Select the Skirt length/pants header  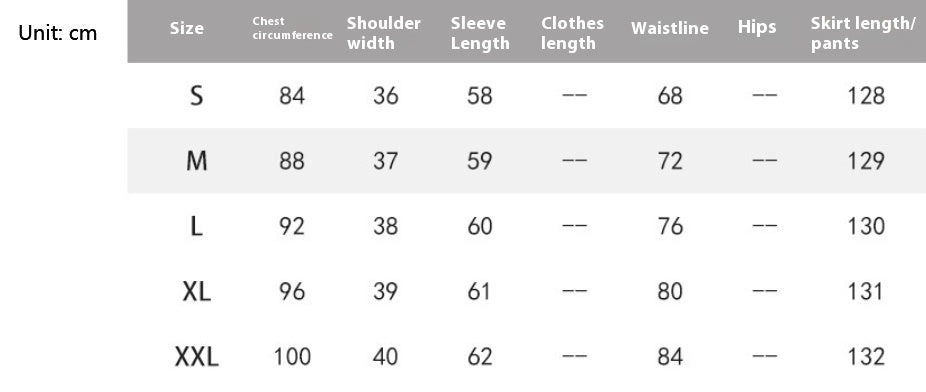[862, 32]
